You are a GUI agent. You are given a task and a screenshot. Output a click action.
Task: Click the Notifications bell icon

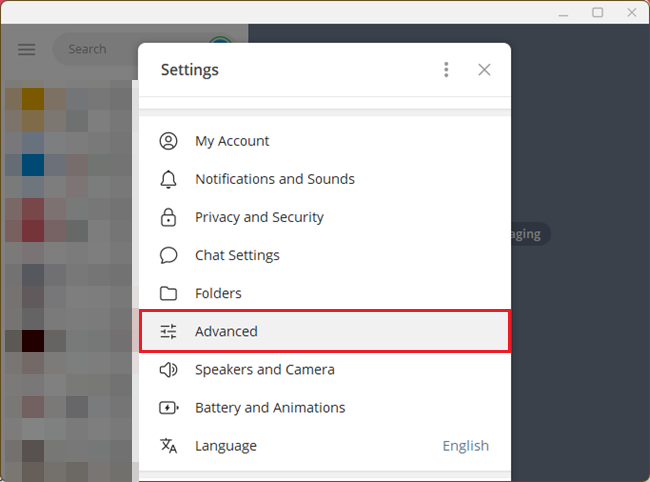[168, 179]
